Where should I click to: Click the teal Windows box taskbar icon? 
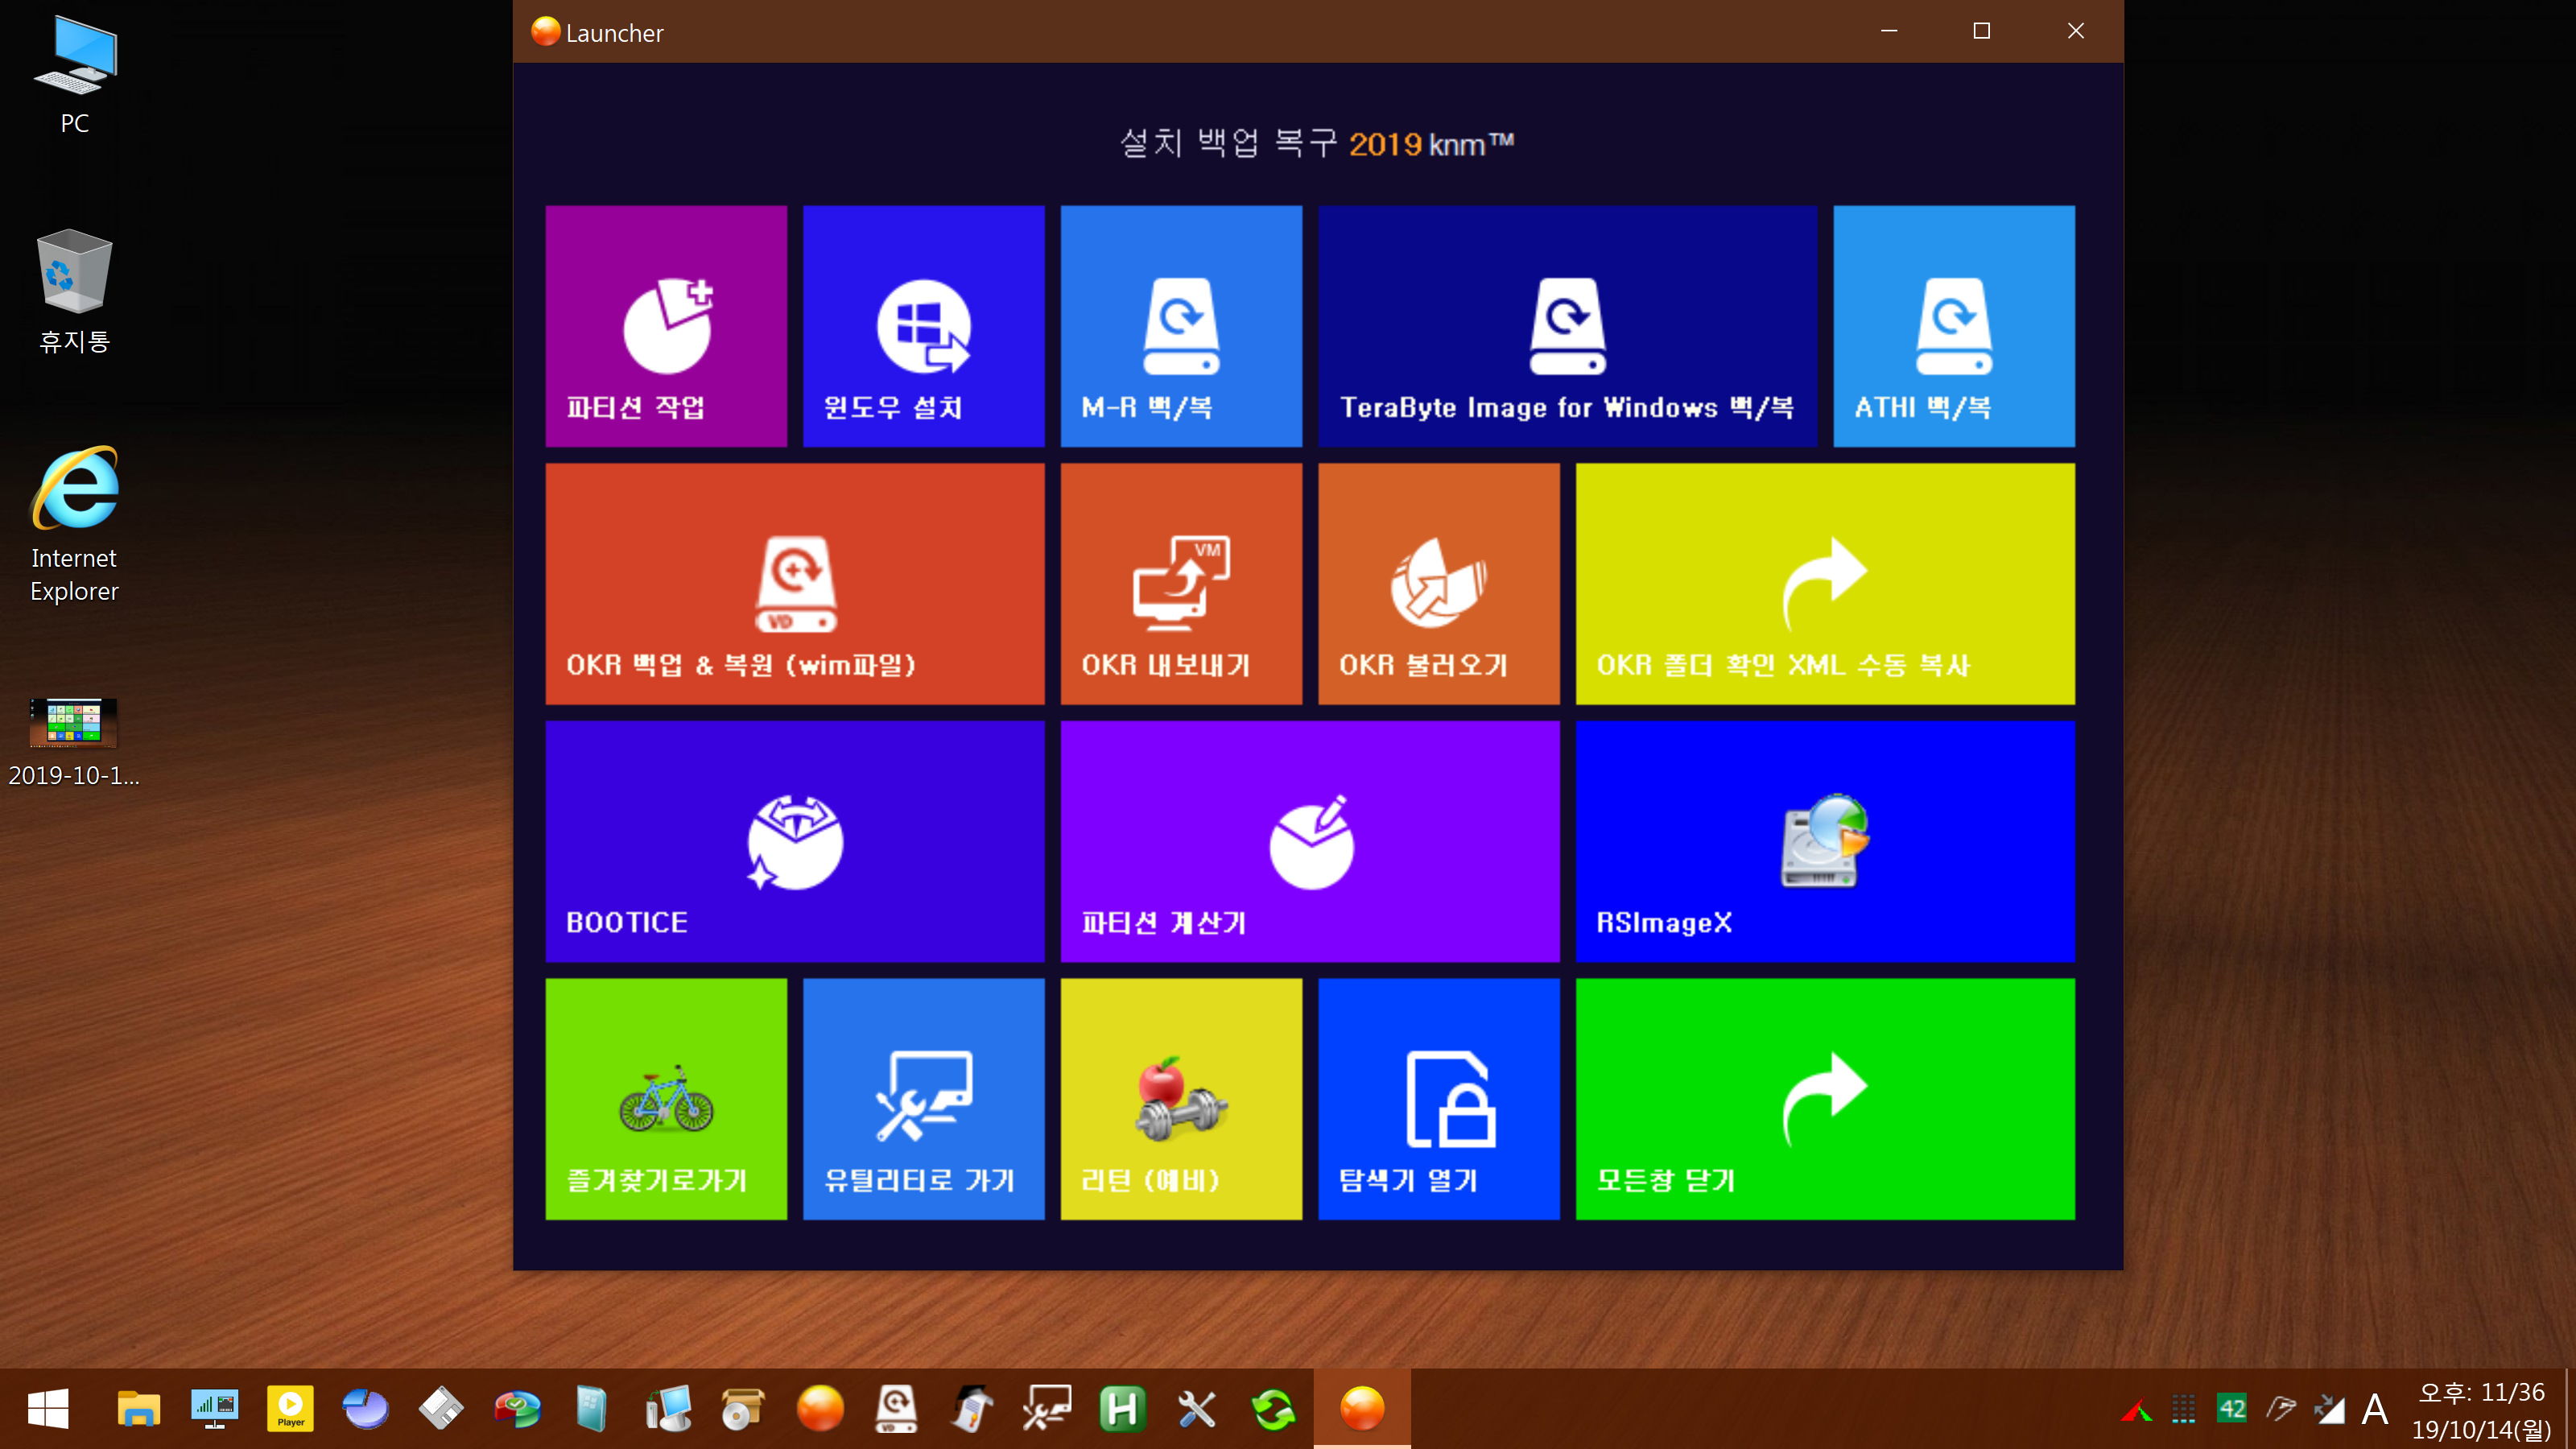[x=592, y=1409]
